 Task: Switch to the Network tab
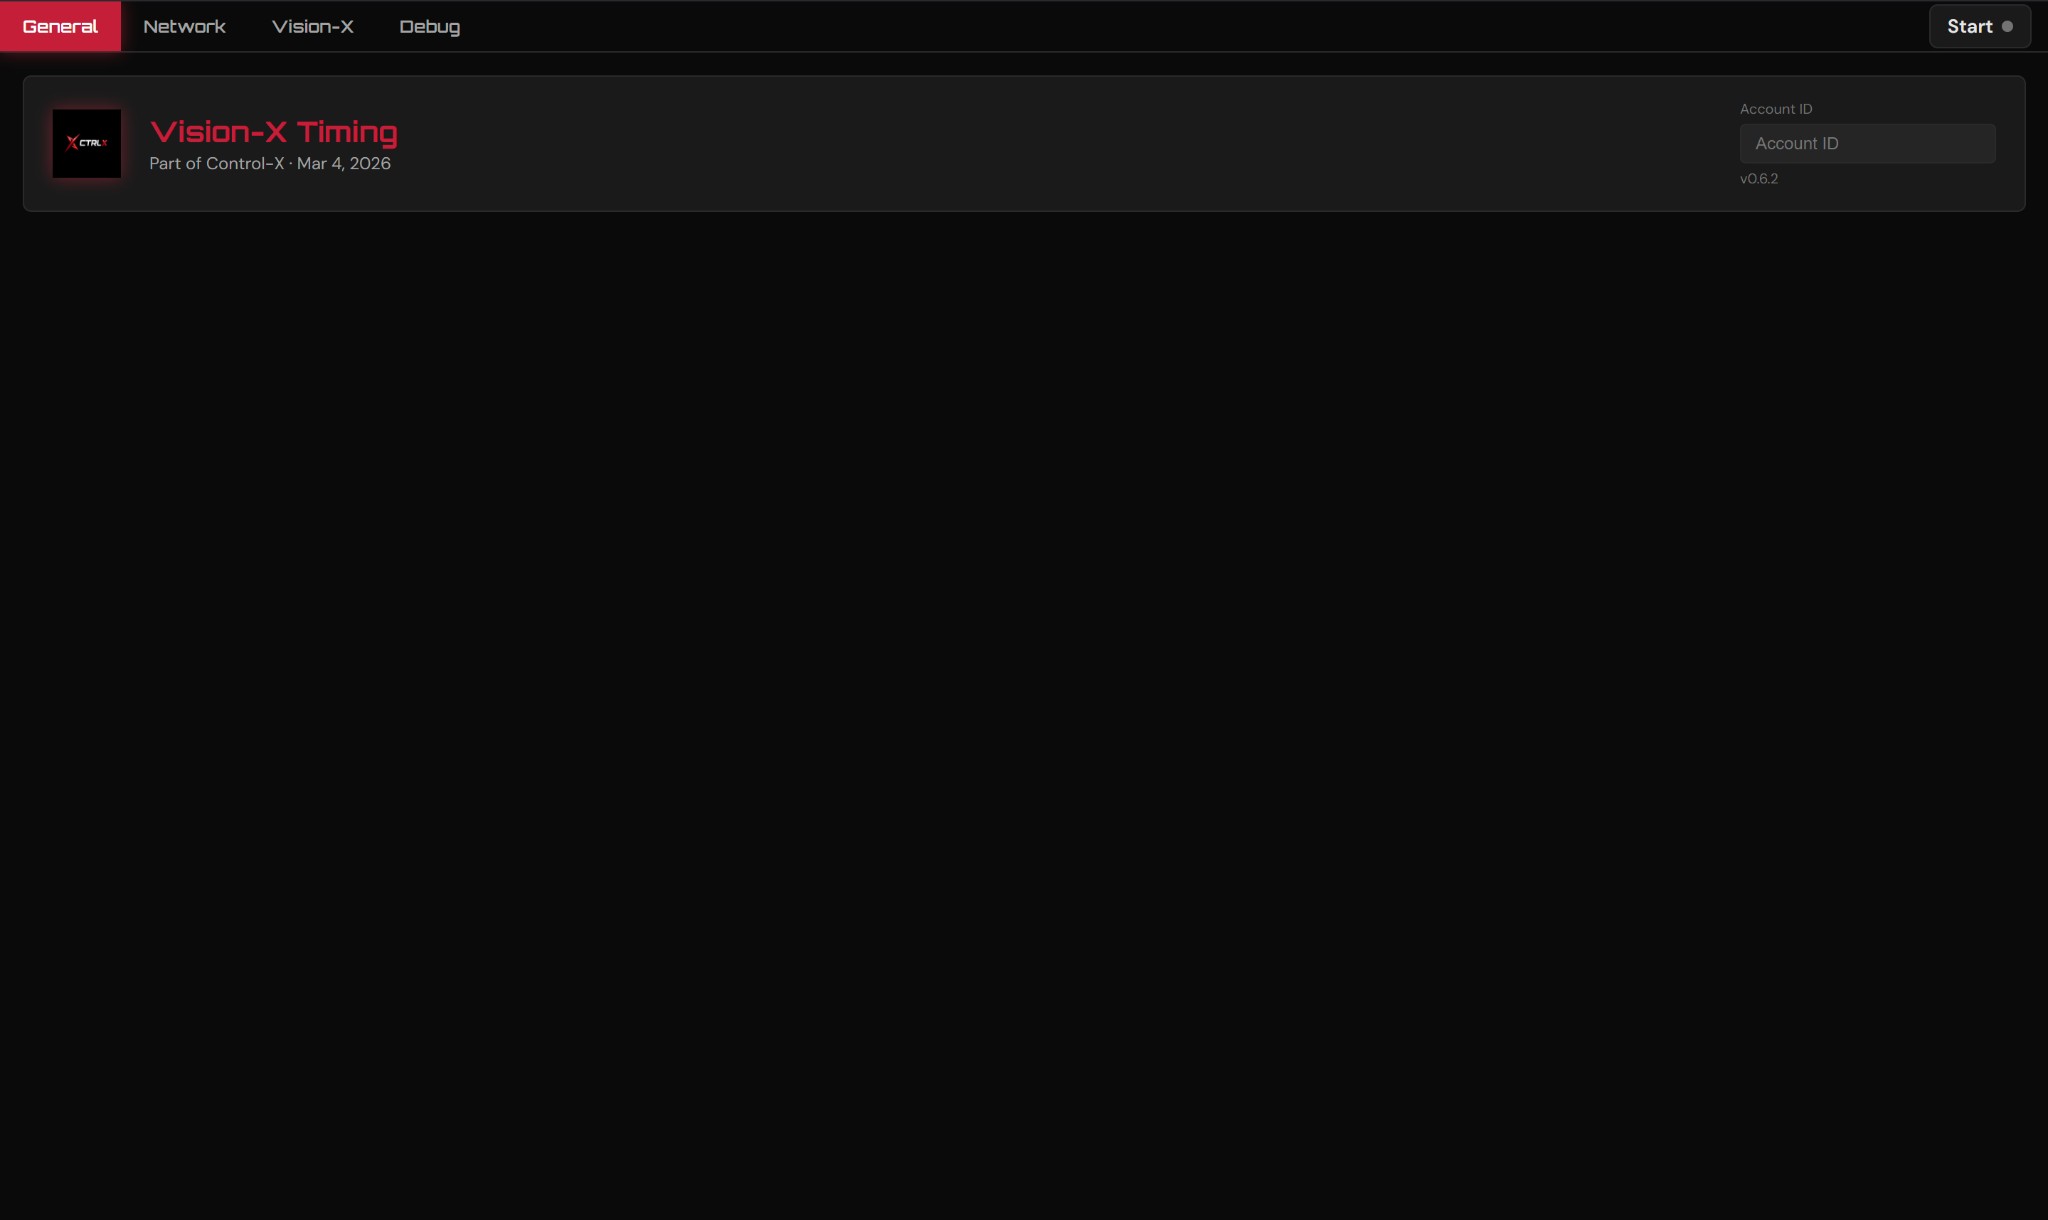[184, 27]
